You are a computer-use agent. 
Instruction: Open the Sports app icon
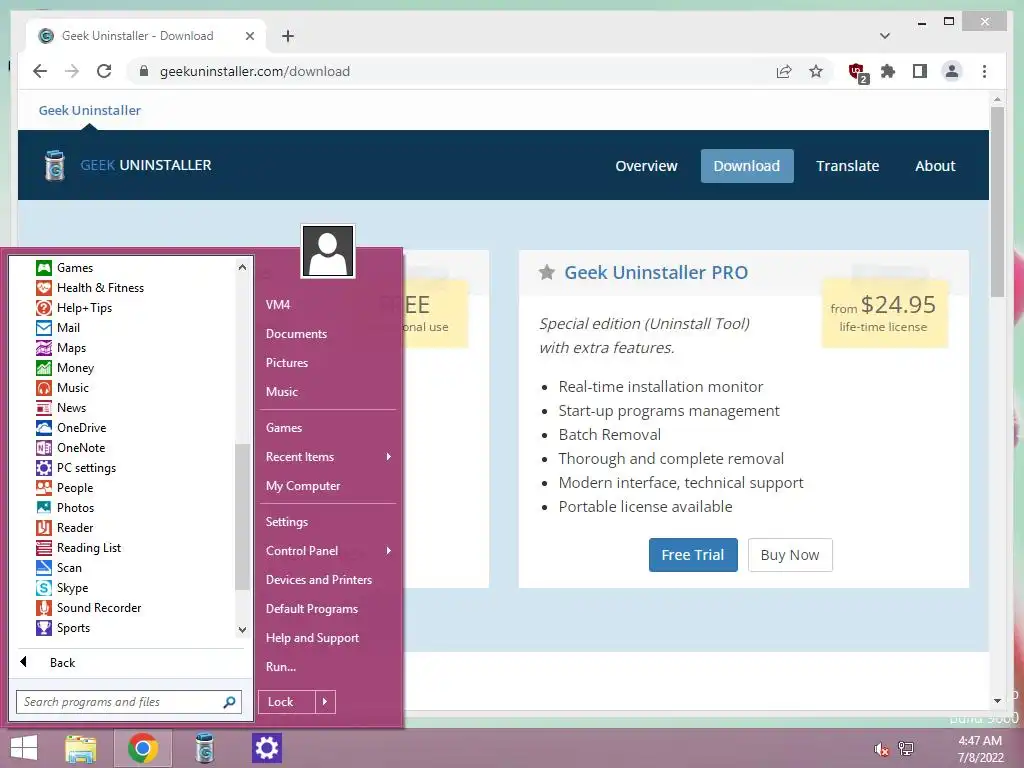click(x=44, y=628)
